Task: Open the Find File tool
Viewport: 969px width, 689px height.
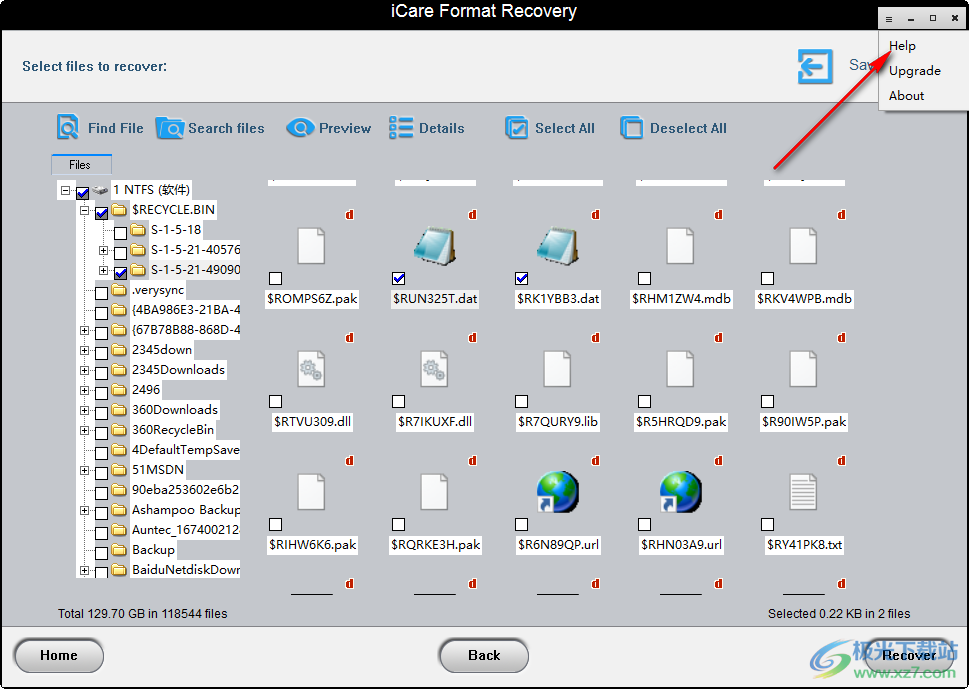Action: pos(100,127)
